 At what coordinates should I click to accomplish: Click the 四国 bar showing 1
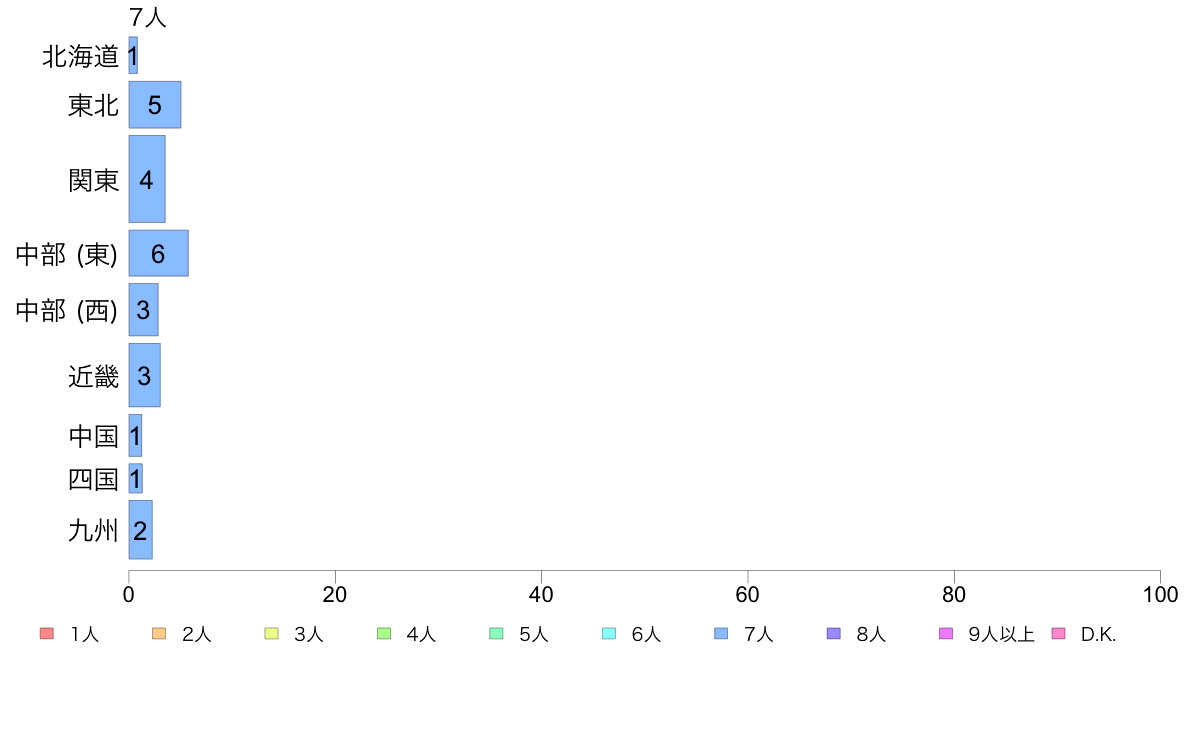[136, 478]
